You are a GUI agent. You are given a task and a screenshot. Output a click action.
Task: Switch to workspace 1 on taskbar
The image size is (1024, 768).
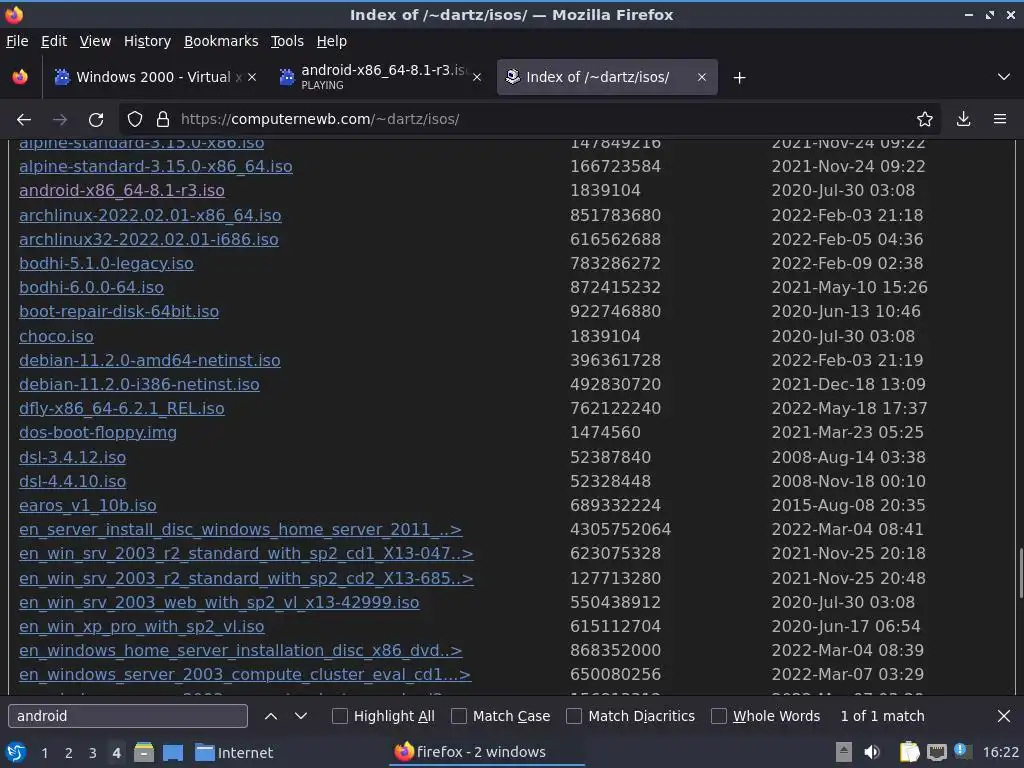[x=44, y=753]
